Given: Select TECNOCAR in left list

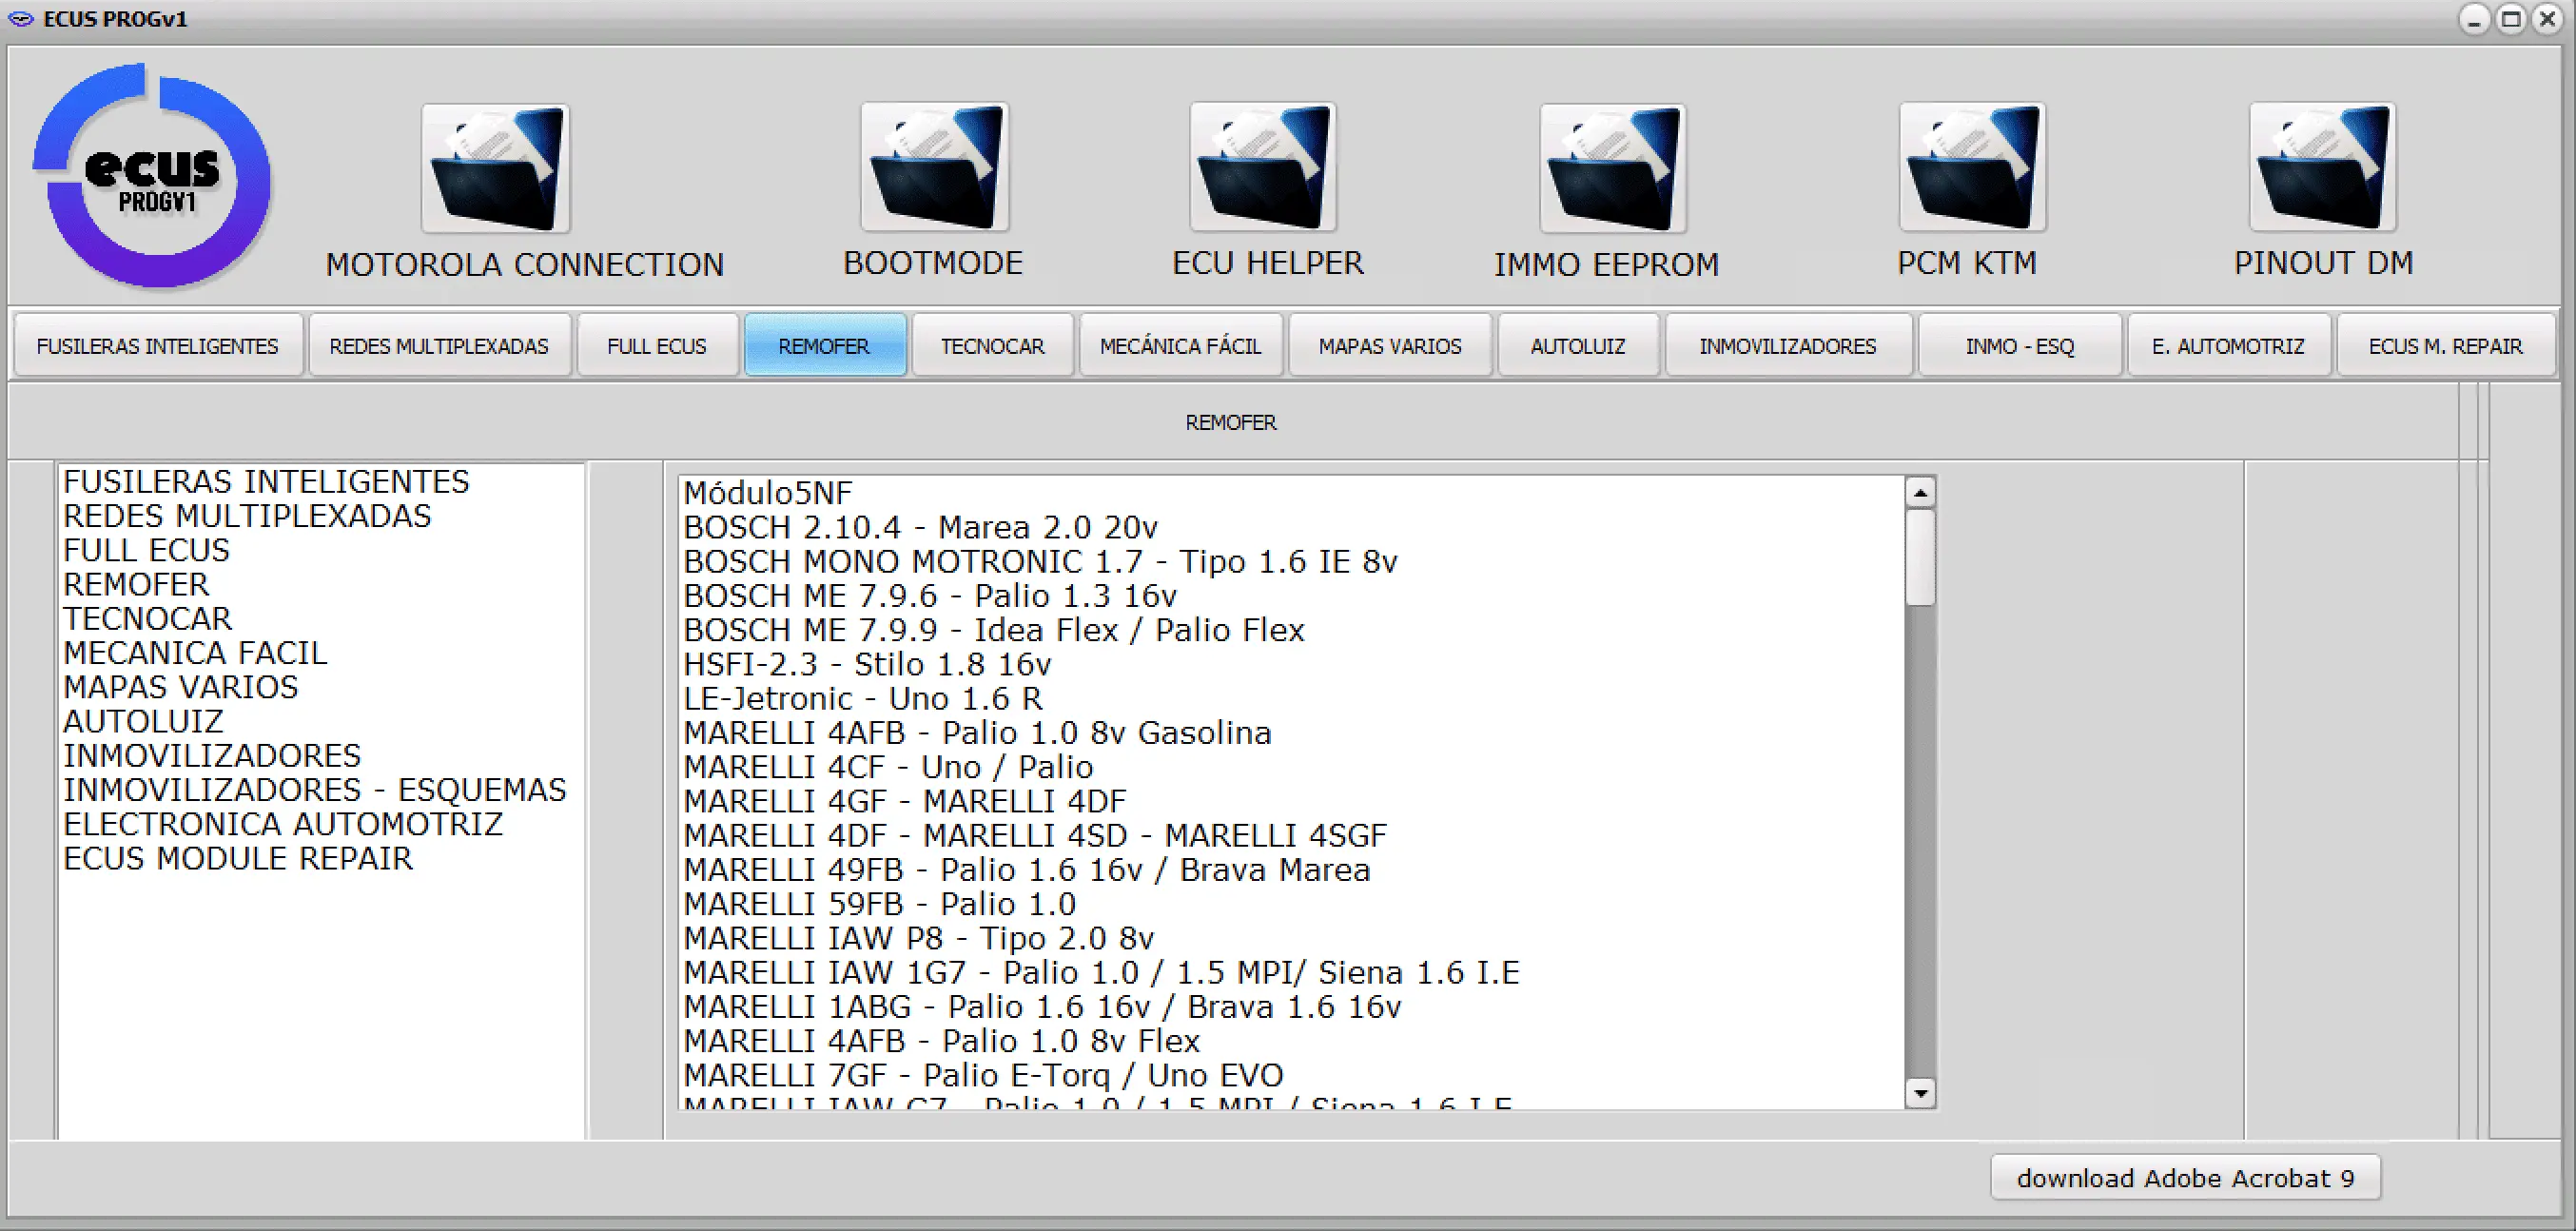Looking at the screenshot, I should pos(147,618).
